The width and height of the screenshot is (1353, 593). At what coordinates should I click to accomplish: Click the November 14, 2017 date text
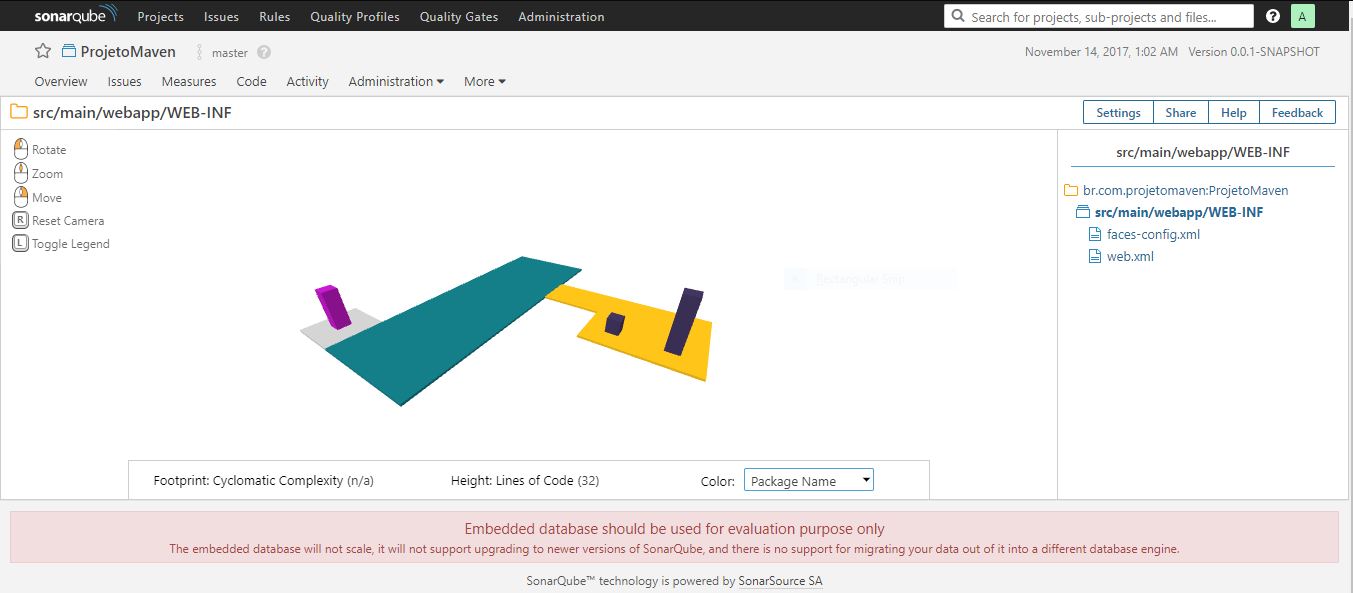tap(1101, 52)
